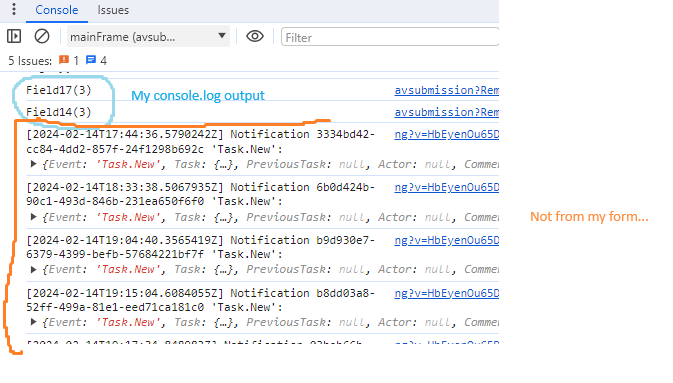Click the '5 Issues:' label
The height and width of the screenshot is (383, 673).
pyautogui.click(x=30, y=61)
